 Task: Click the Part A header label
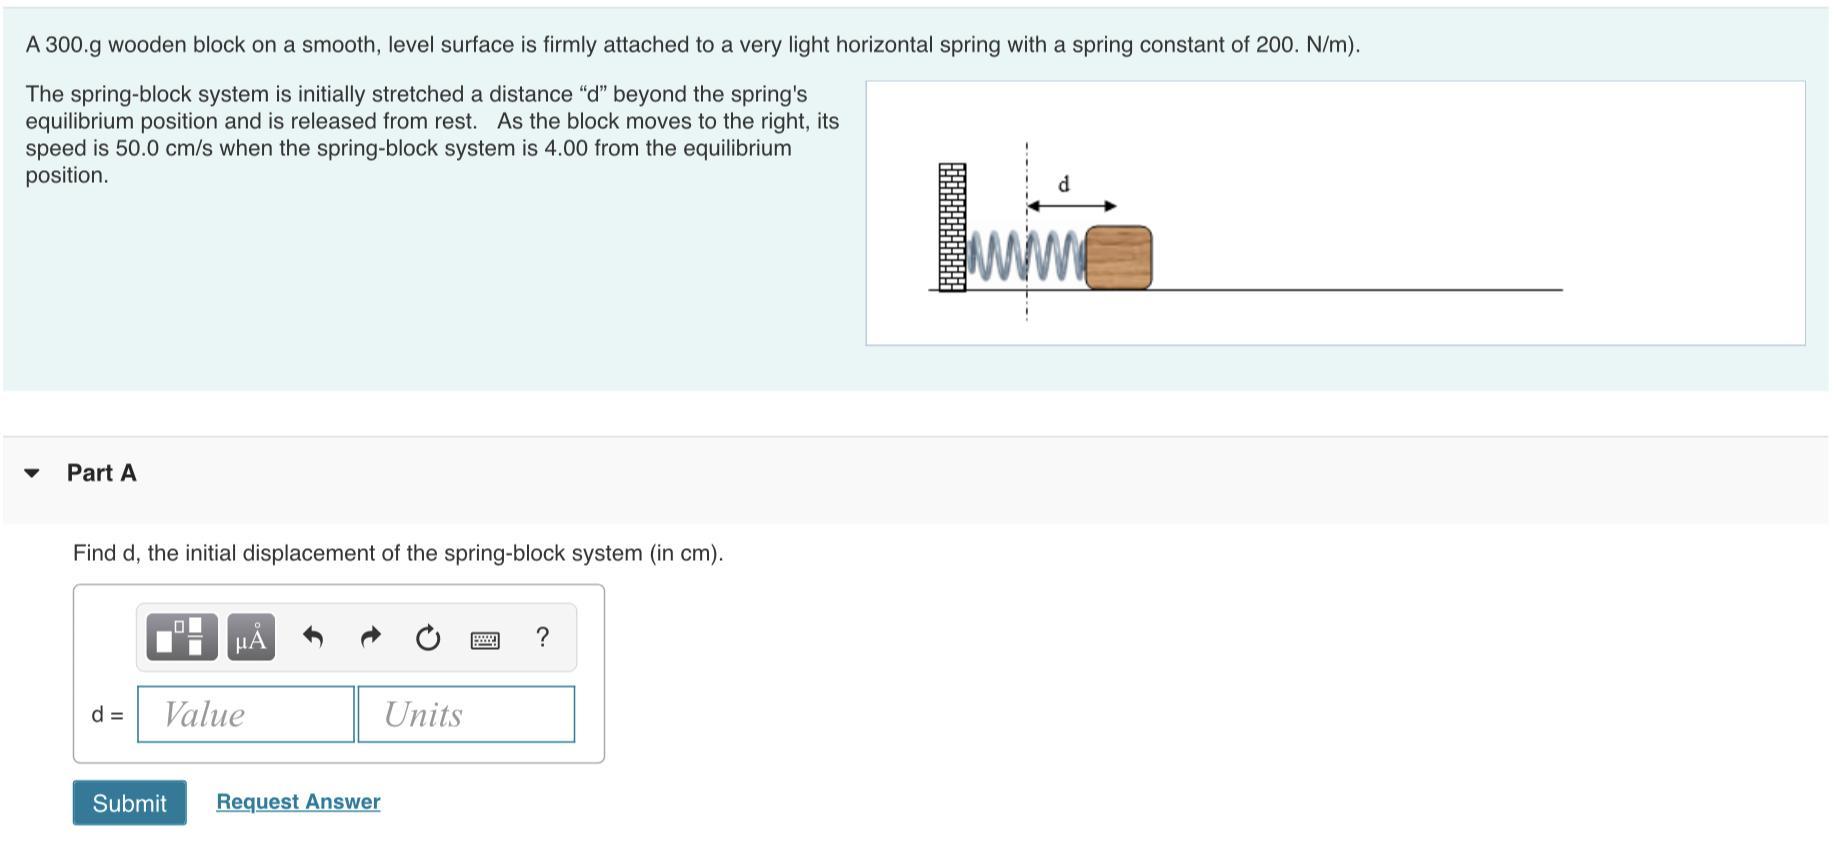101,473
